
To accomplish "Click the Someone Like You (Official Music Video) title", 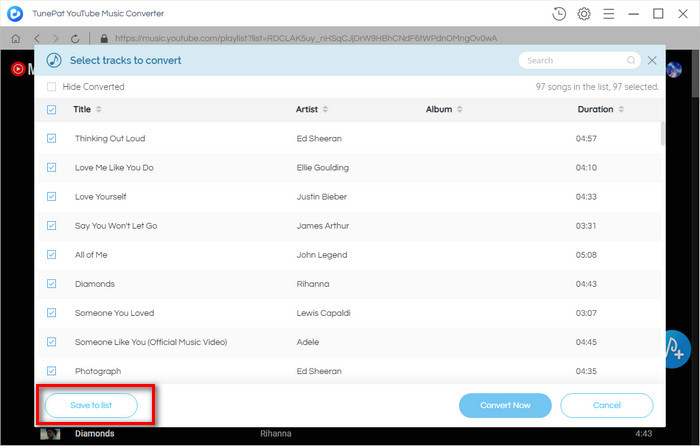I will point(151,342).
